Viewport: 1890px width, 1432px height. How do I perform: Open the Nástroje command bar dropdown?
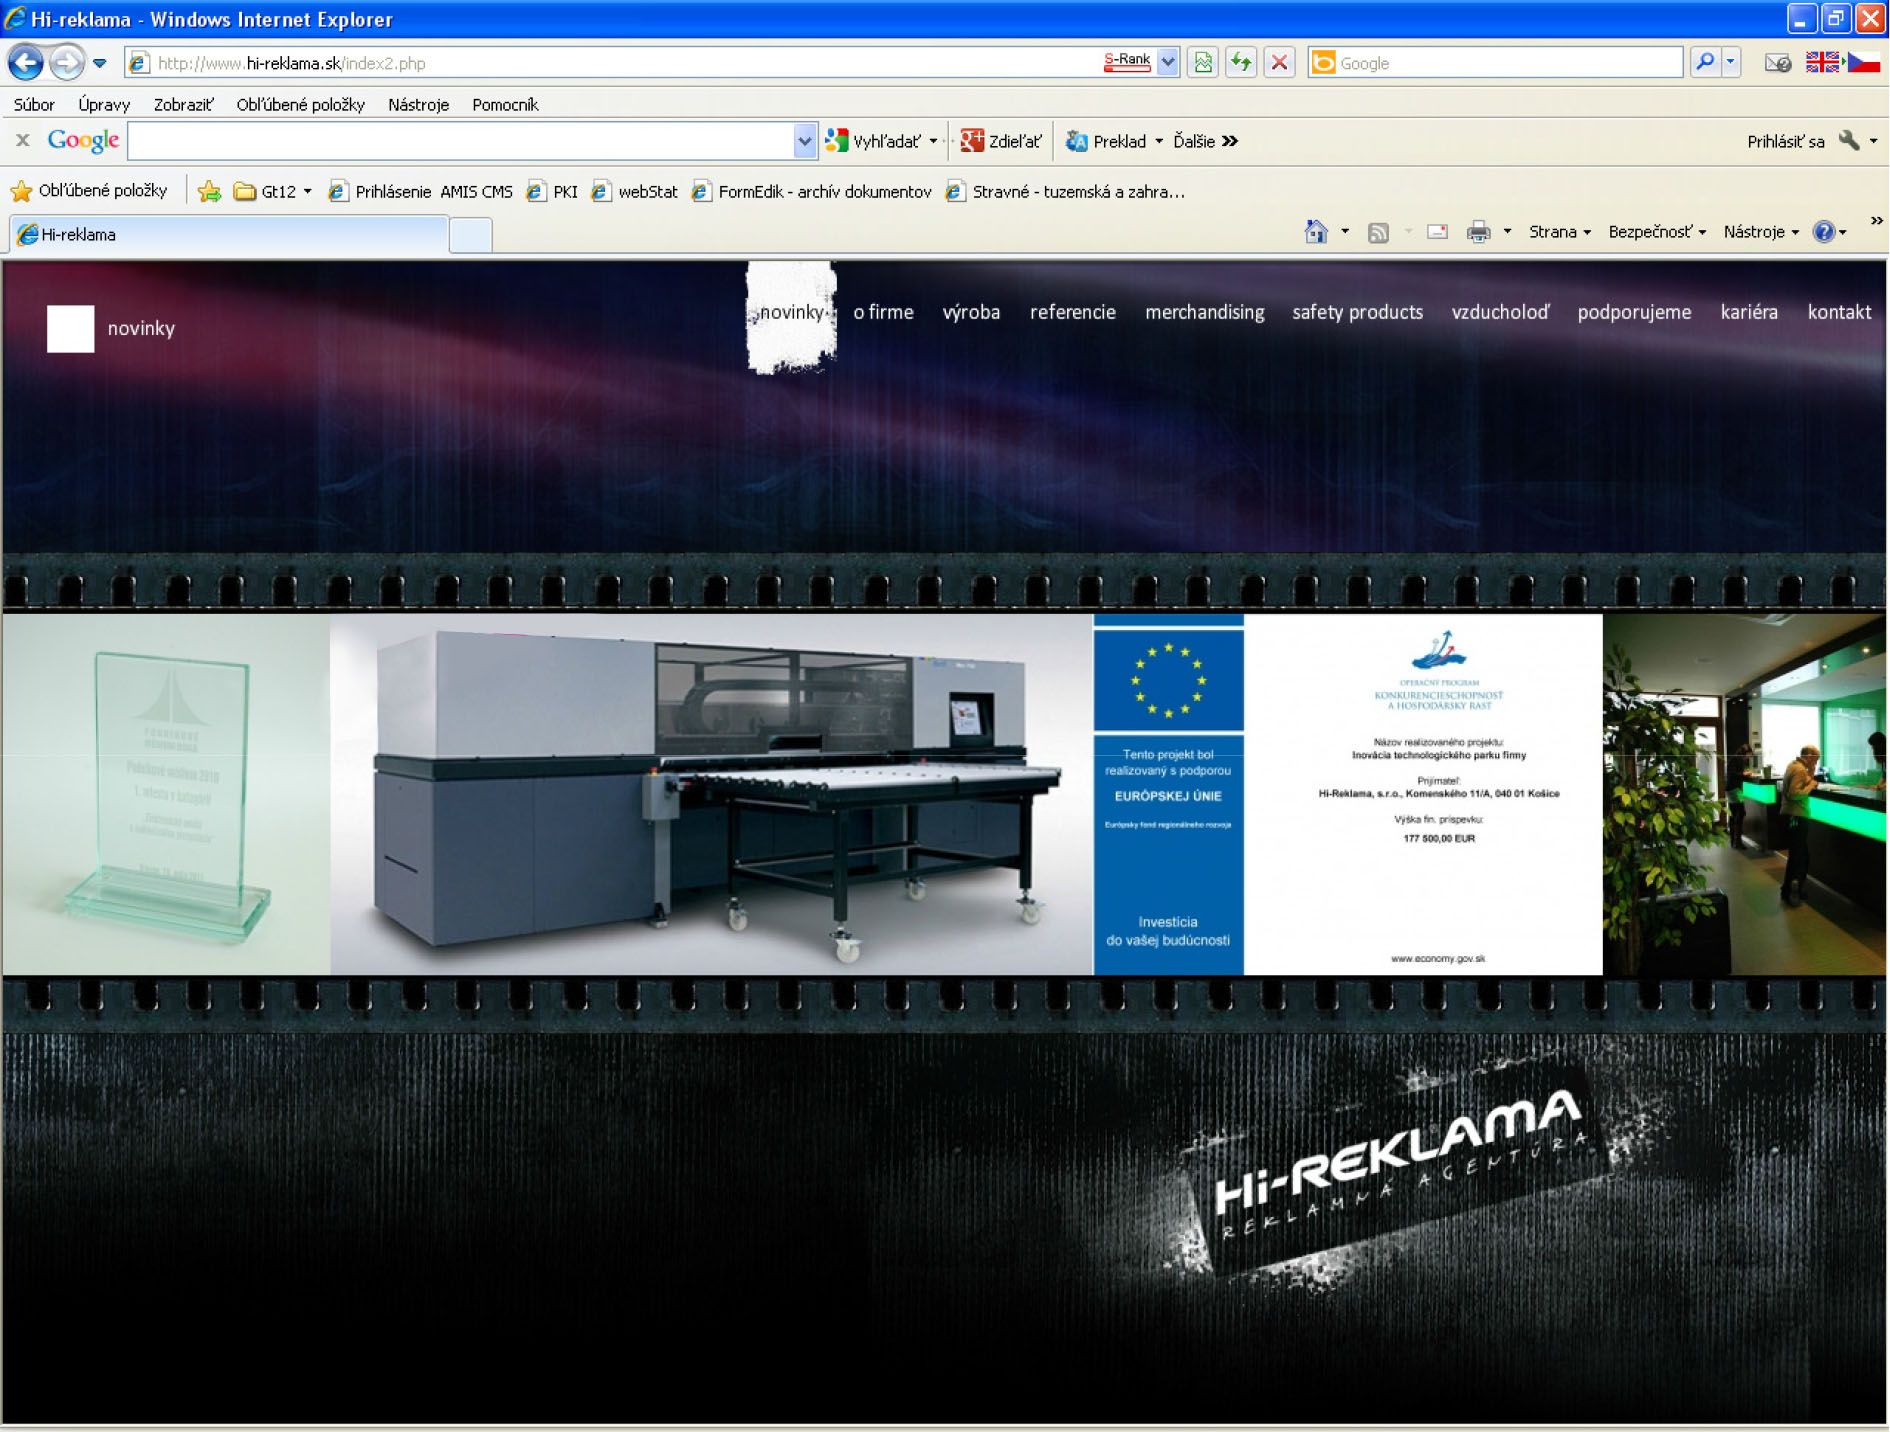[x=1761, y=232]
